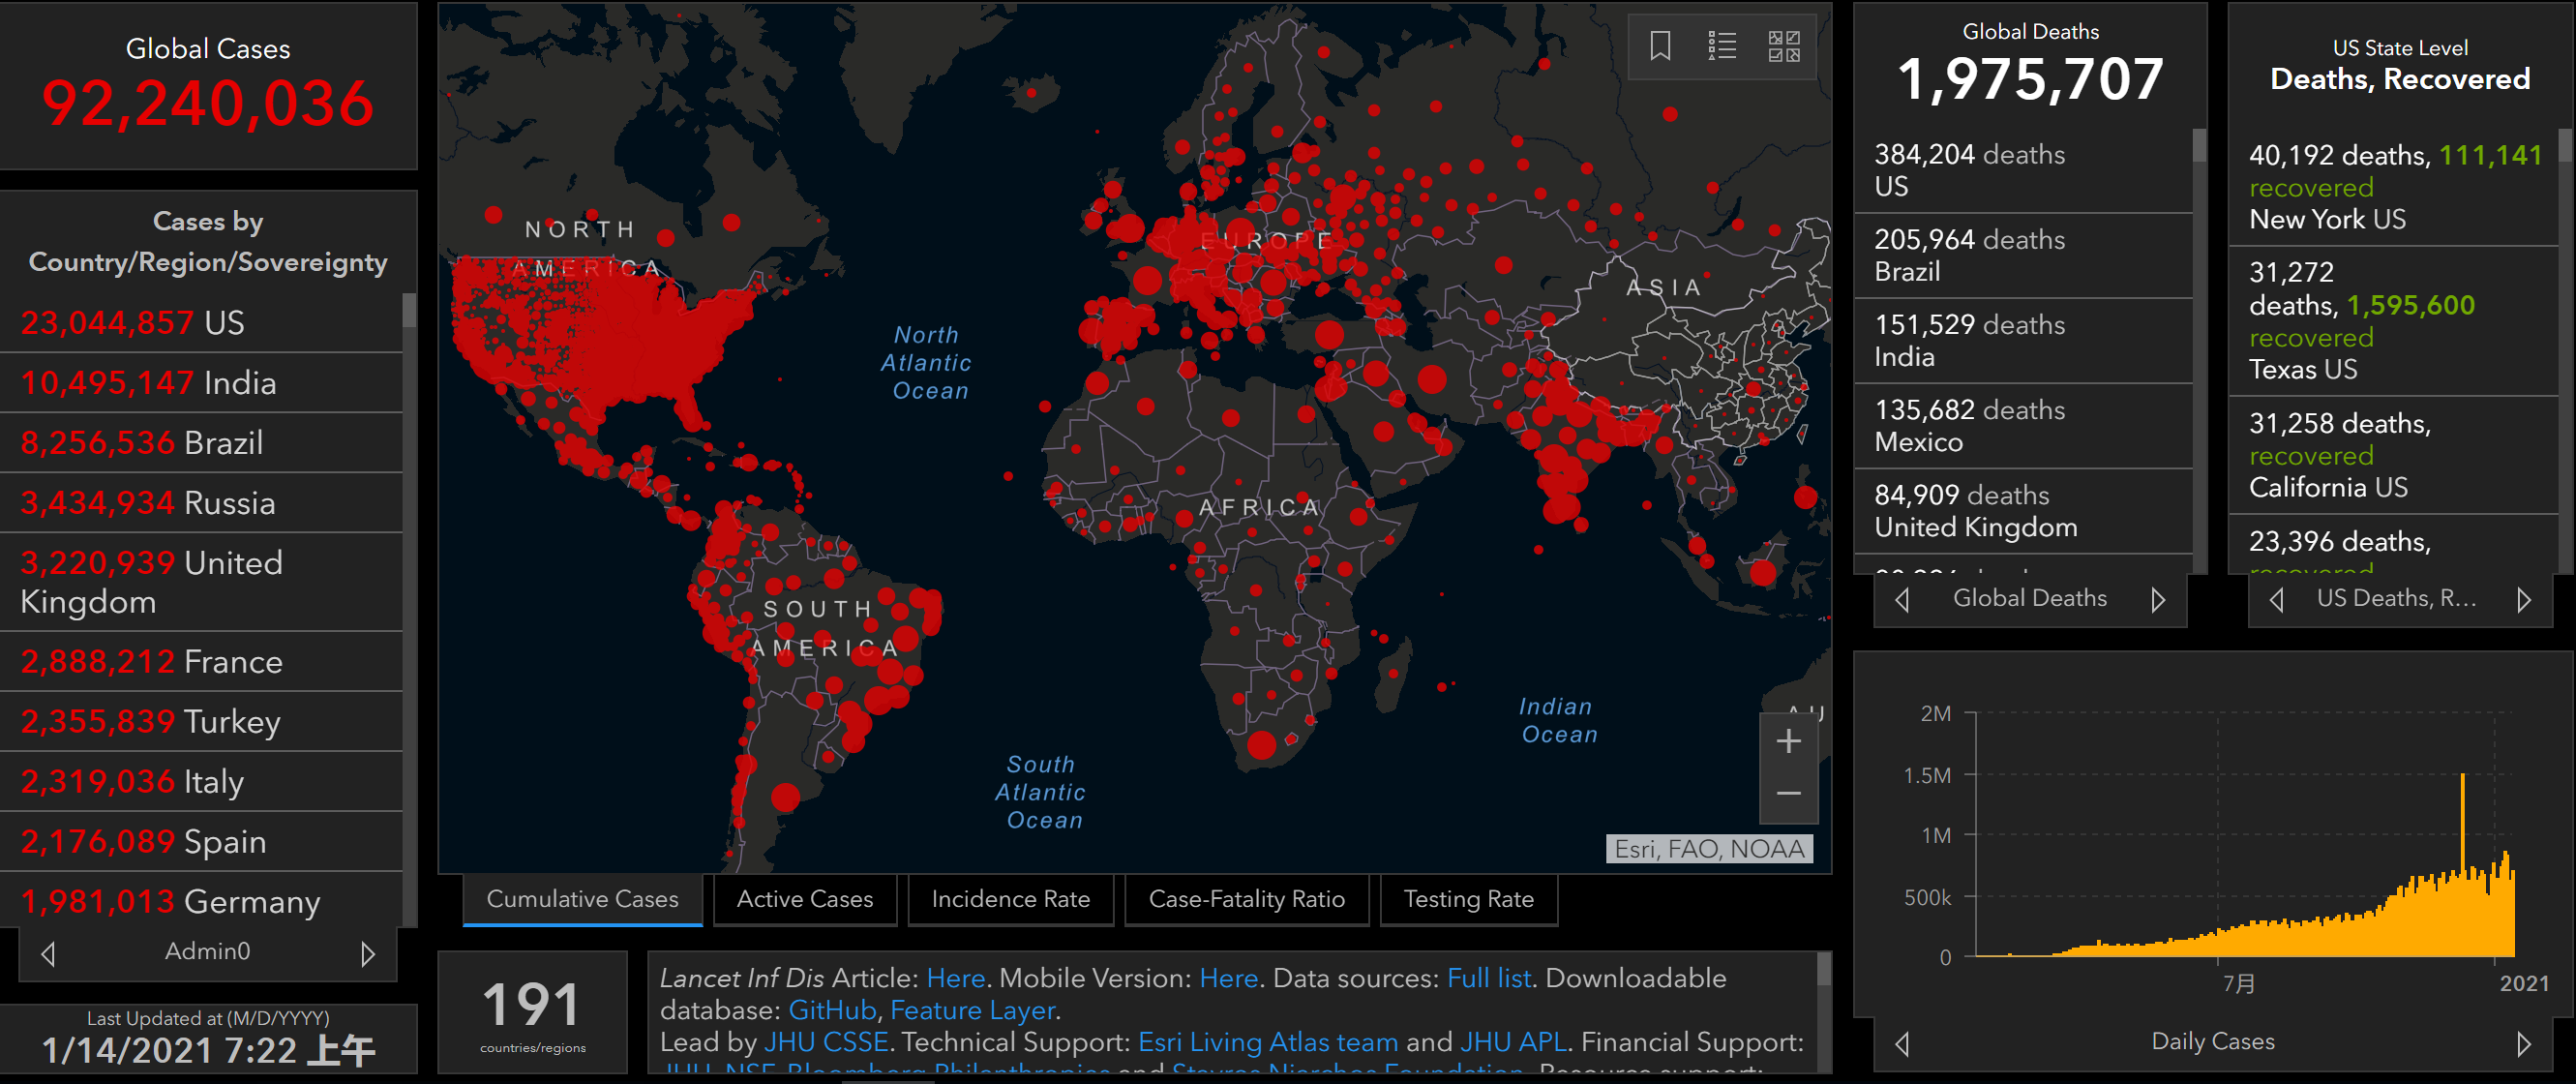
Task: Switch chart backward from Daily Cases
Action: (1902, 1044)
